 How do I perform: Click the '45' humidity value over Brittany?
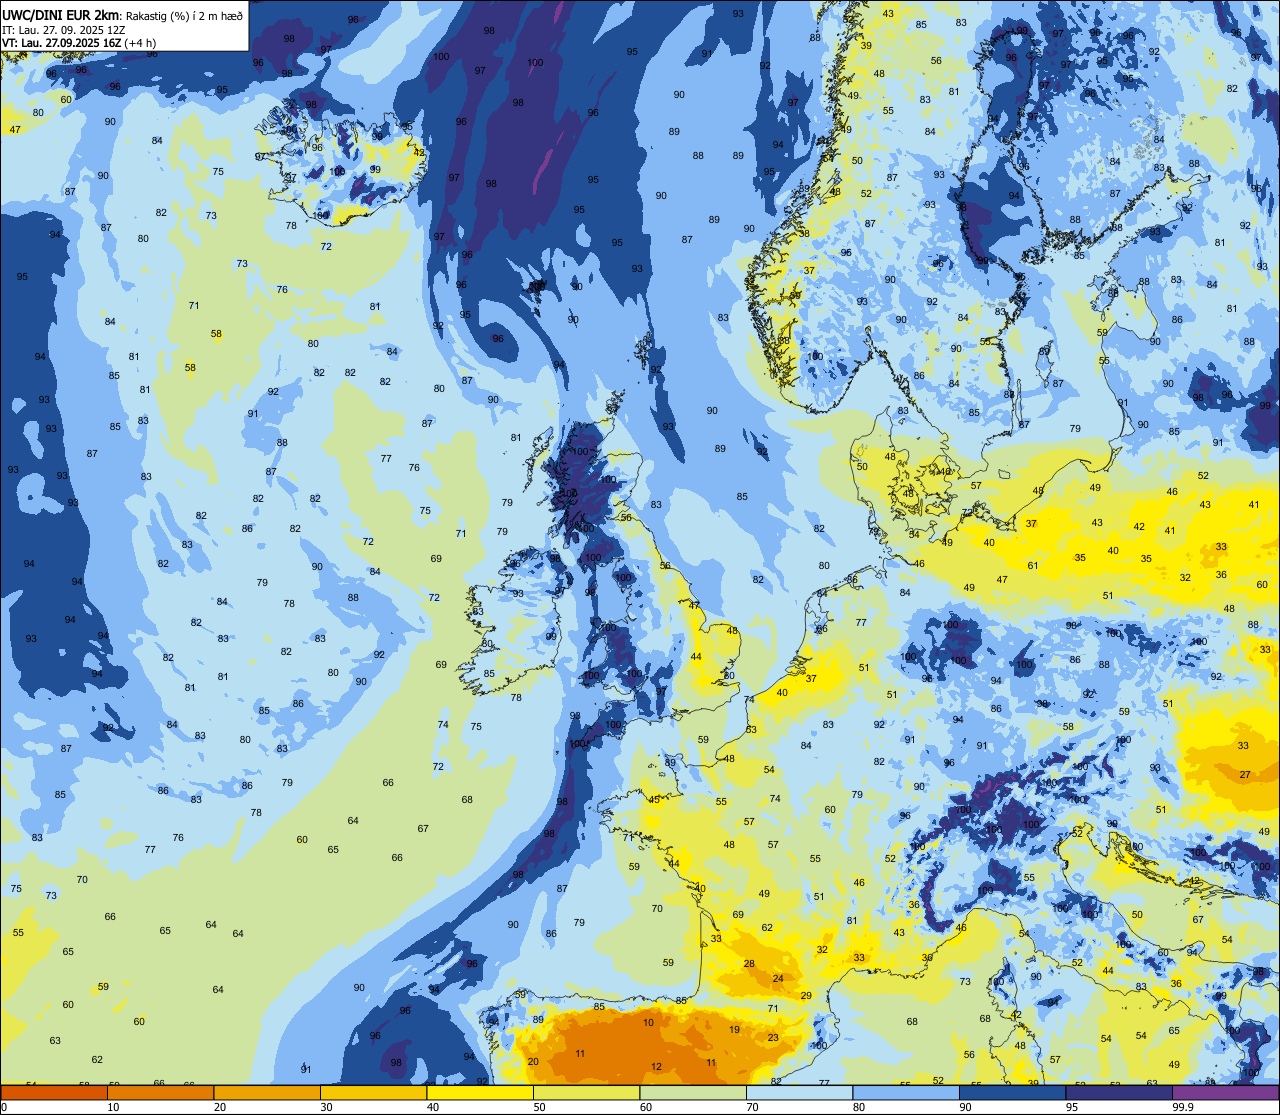(654, 800)
